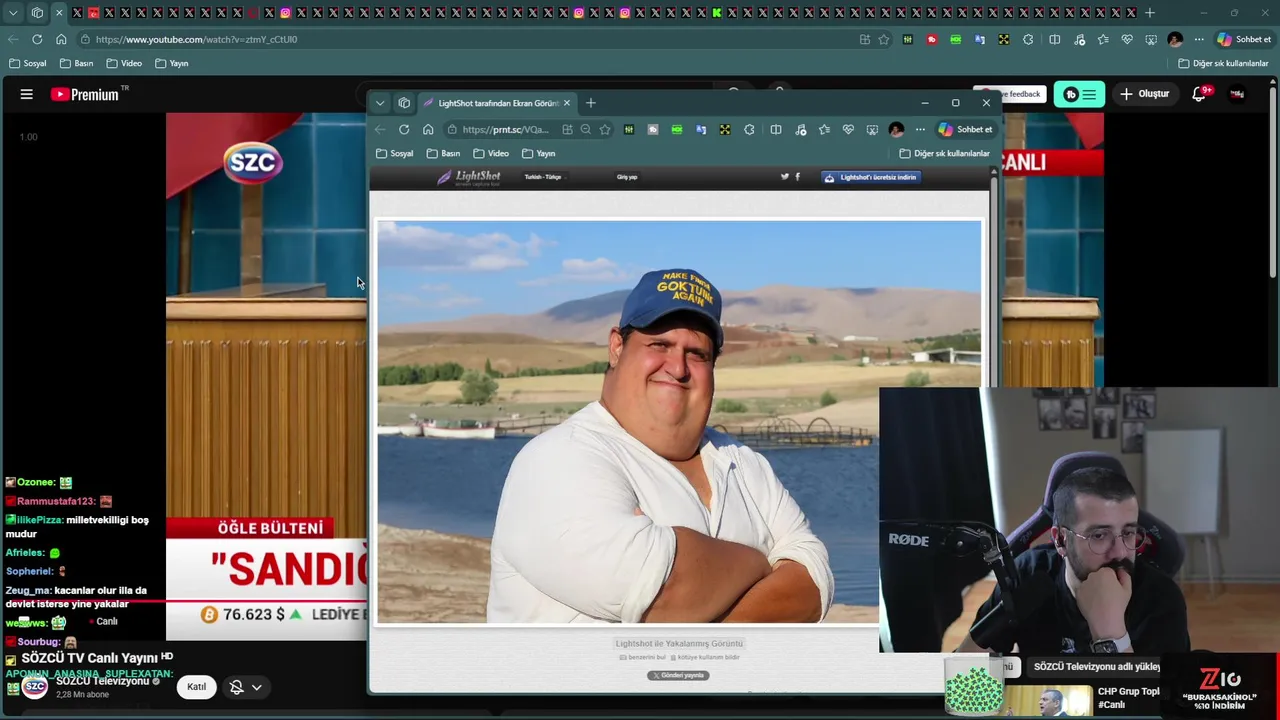Close the LightShot tab

pos(567,103)
